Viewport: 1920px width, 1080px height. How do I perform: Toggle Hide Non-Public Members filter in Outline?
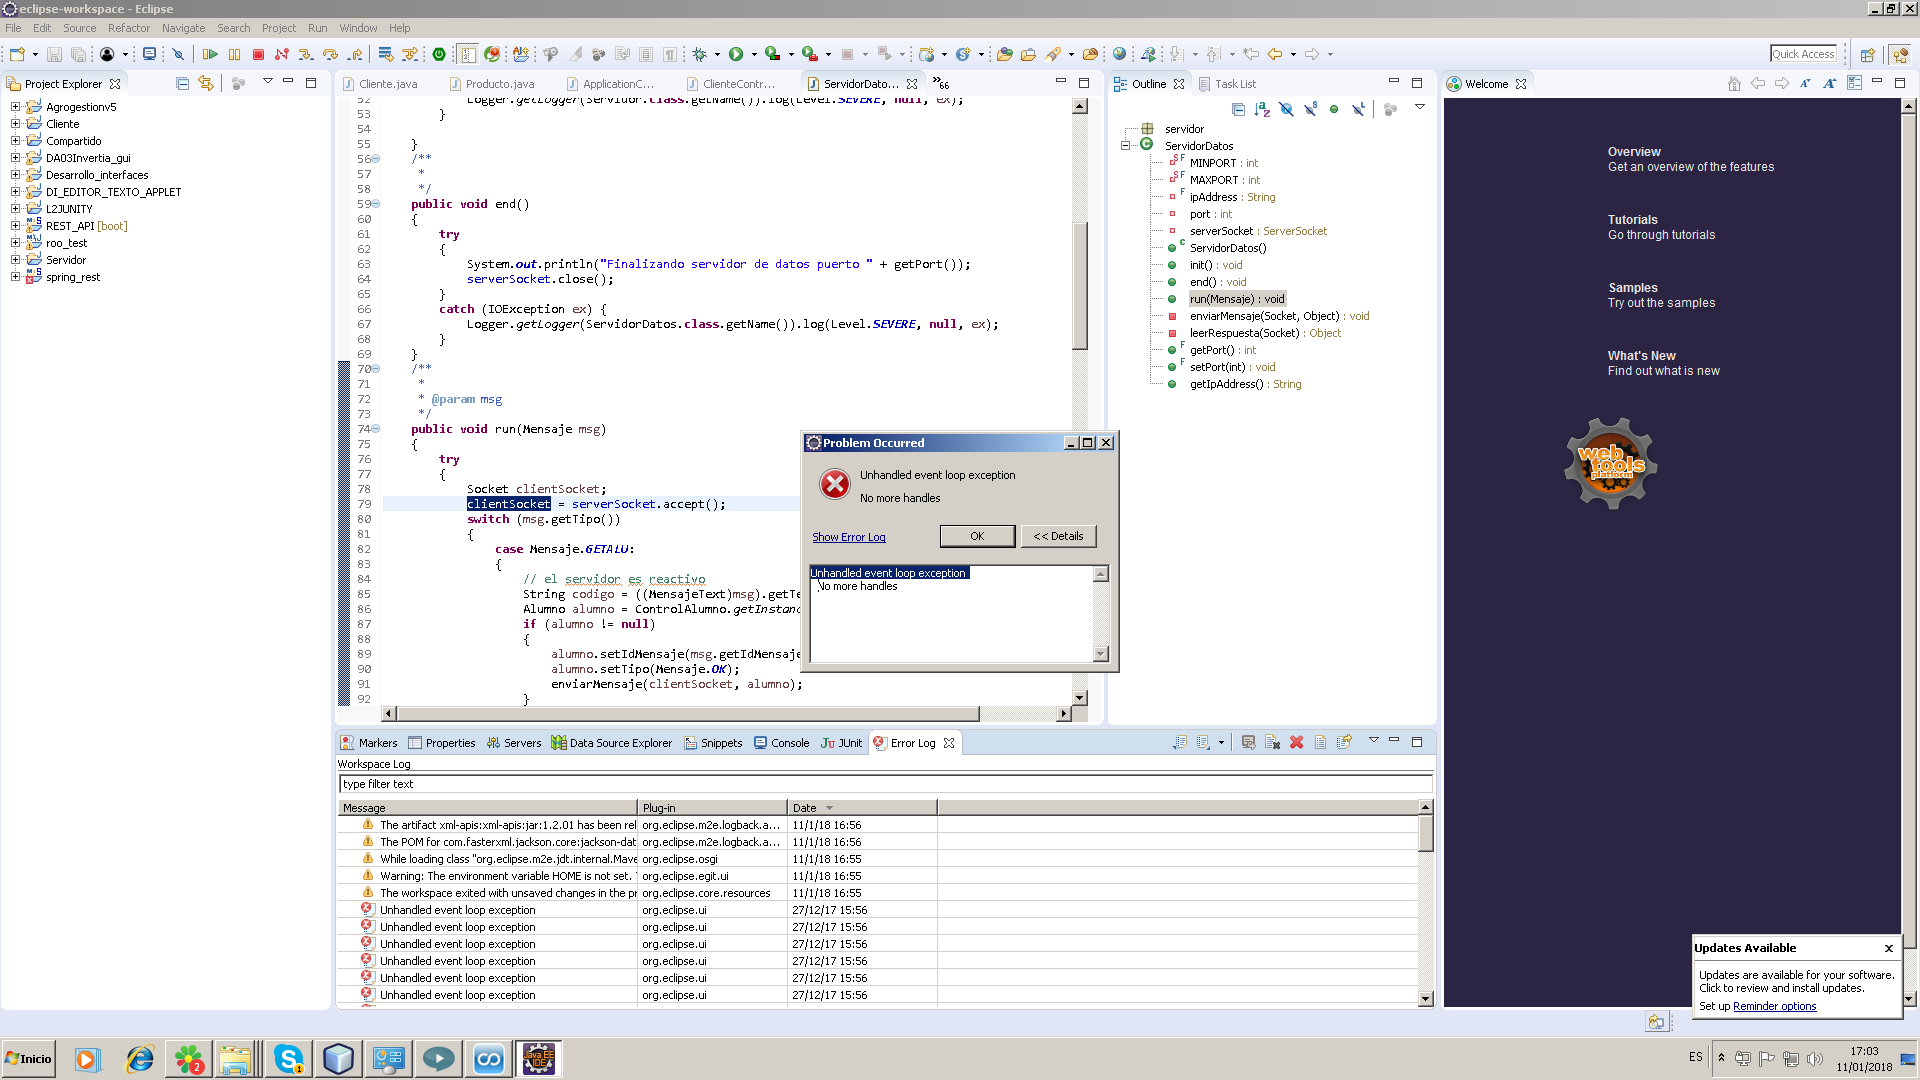pyautogui.click(x=1334, y=110)
